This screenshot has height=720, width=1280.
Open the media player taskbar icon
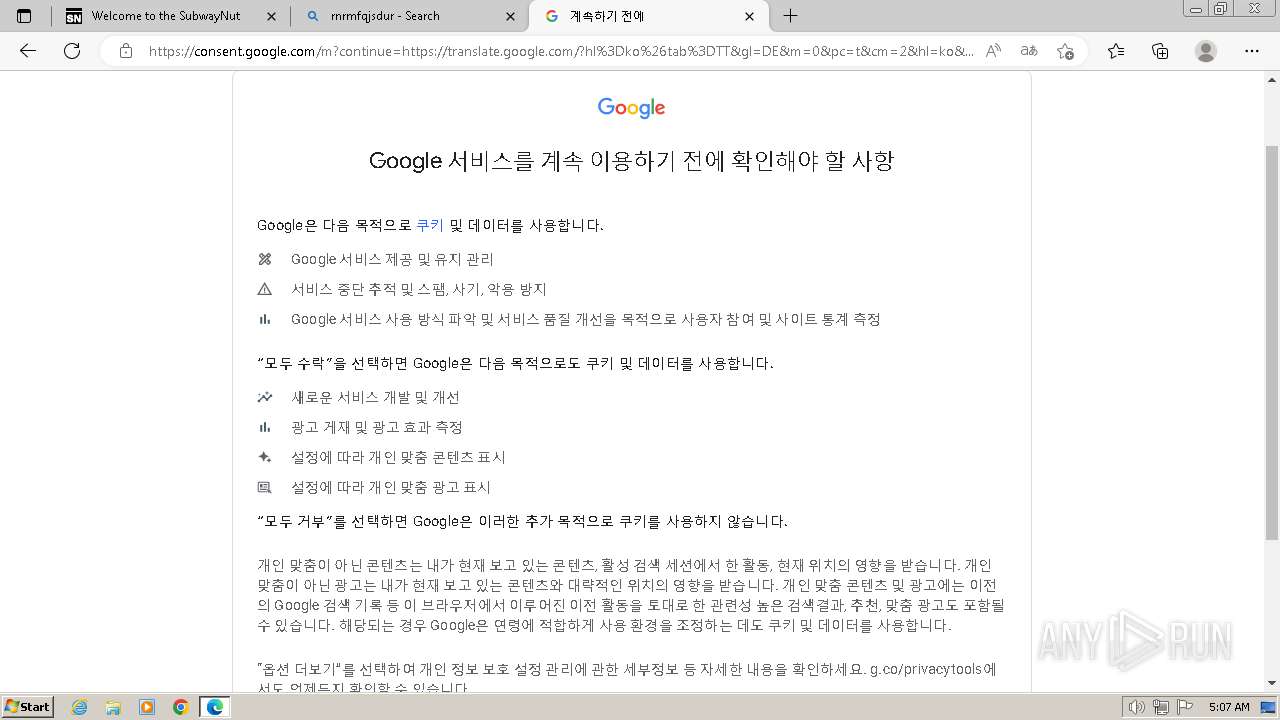pos(147,707)
